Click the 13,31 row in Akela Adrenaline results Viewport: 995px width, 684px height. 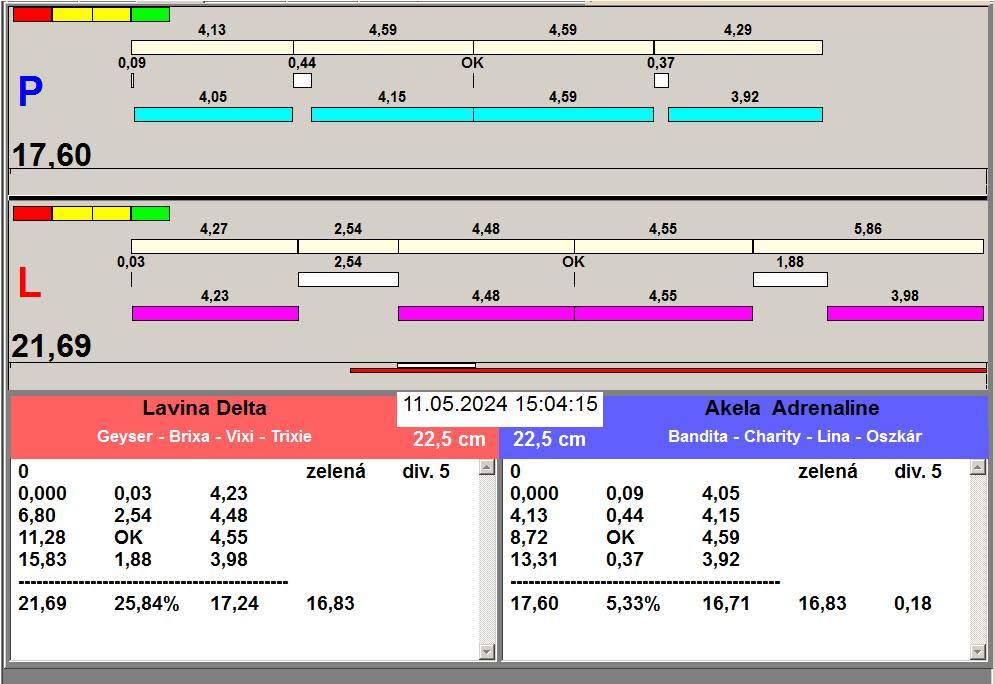[625, 560]
